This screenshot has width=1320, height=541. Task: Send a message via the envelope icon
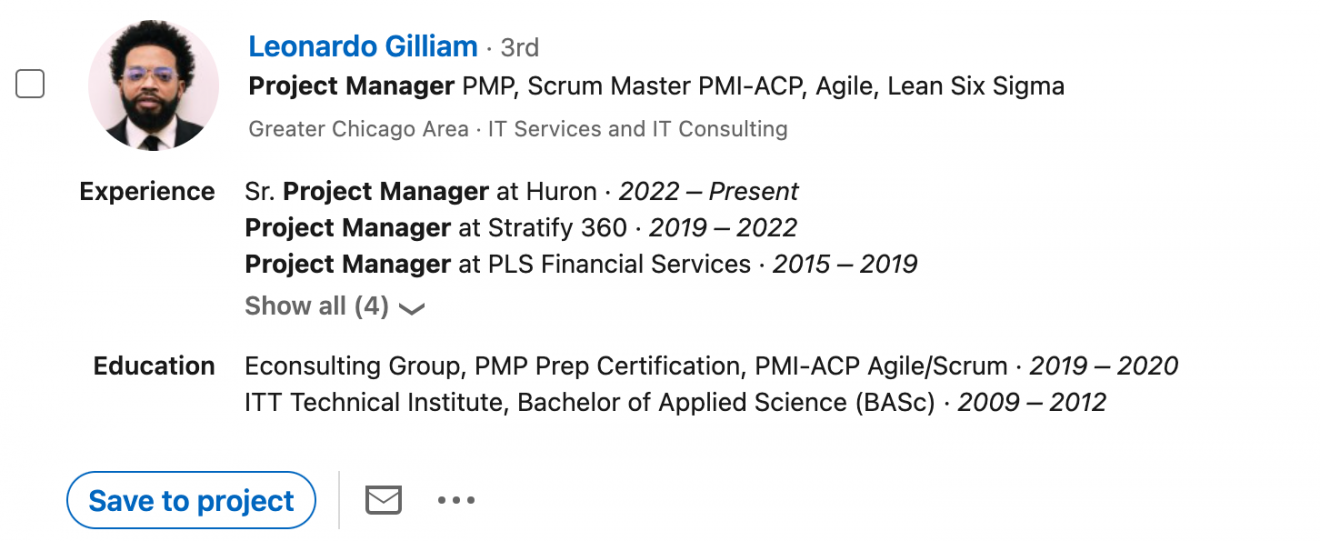click(x=383, y=500)
